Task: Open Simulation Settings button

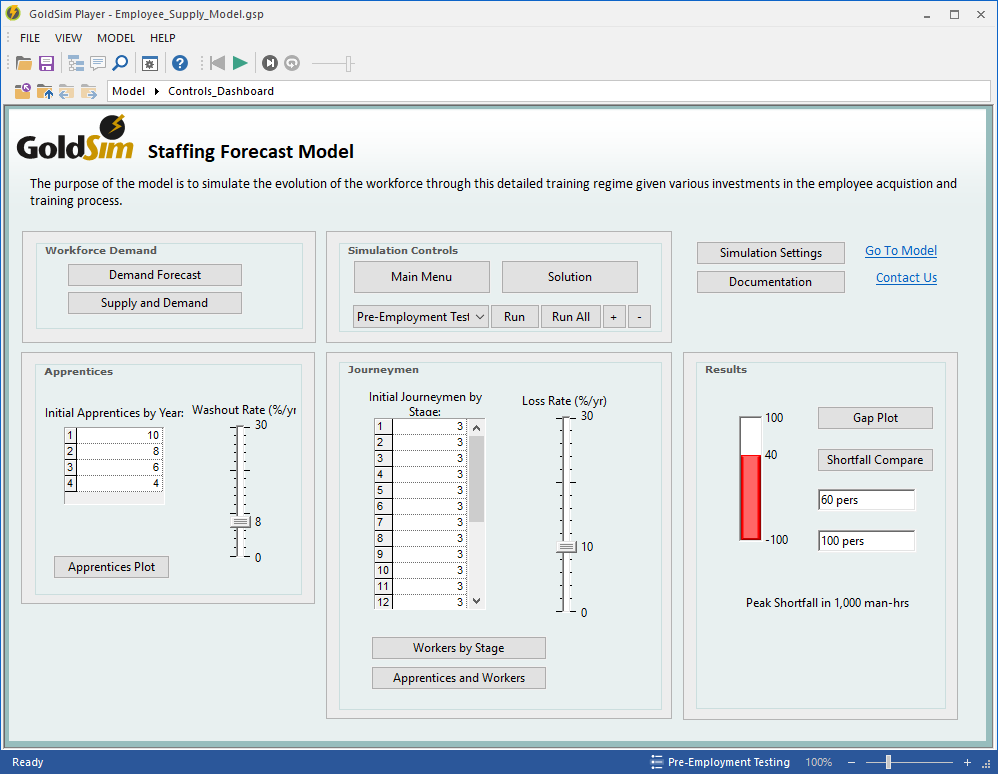Action: 771,253
